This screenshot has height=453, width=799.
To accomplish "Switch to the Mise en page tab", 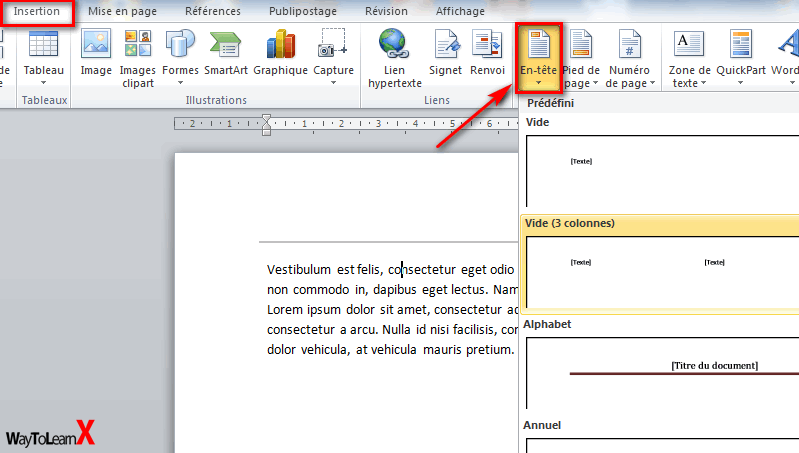I will coord(120,12).
